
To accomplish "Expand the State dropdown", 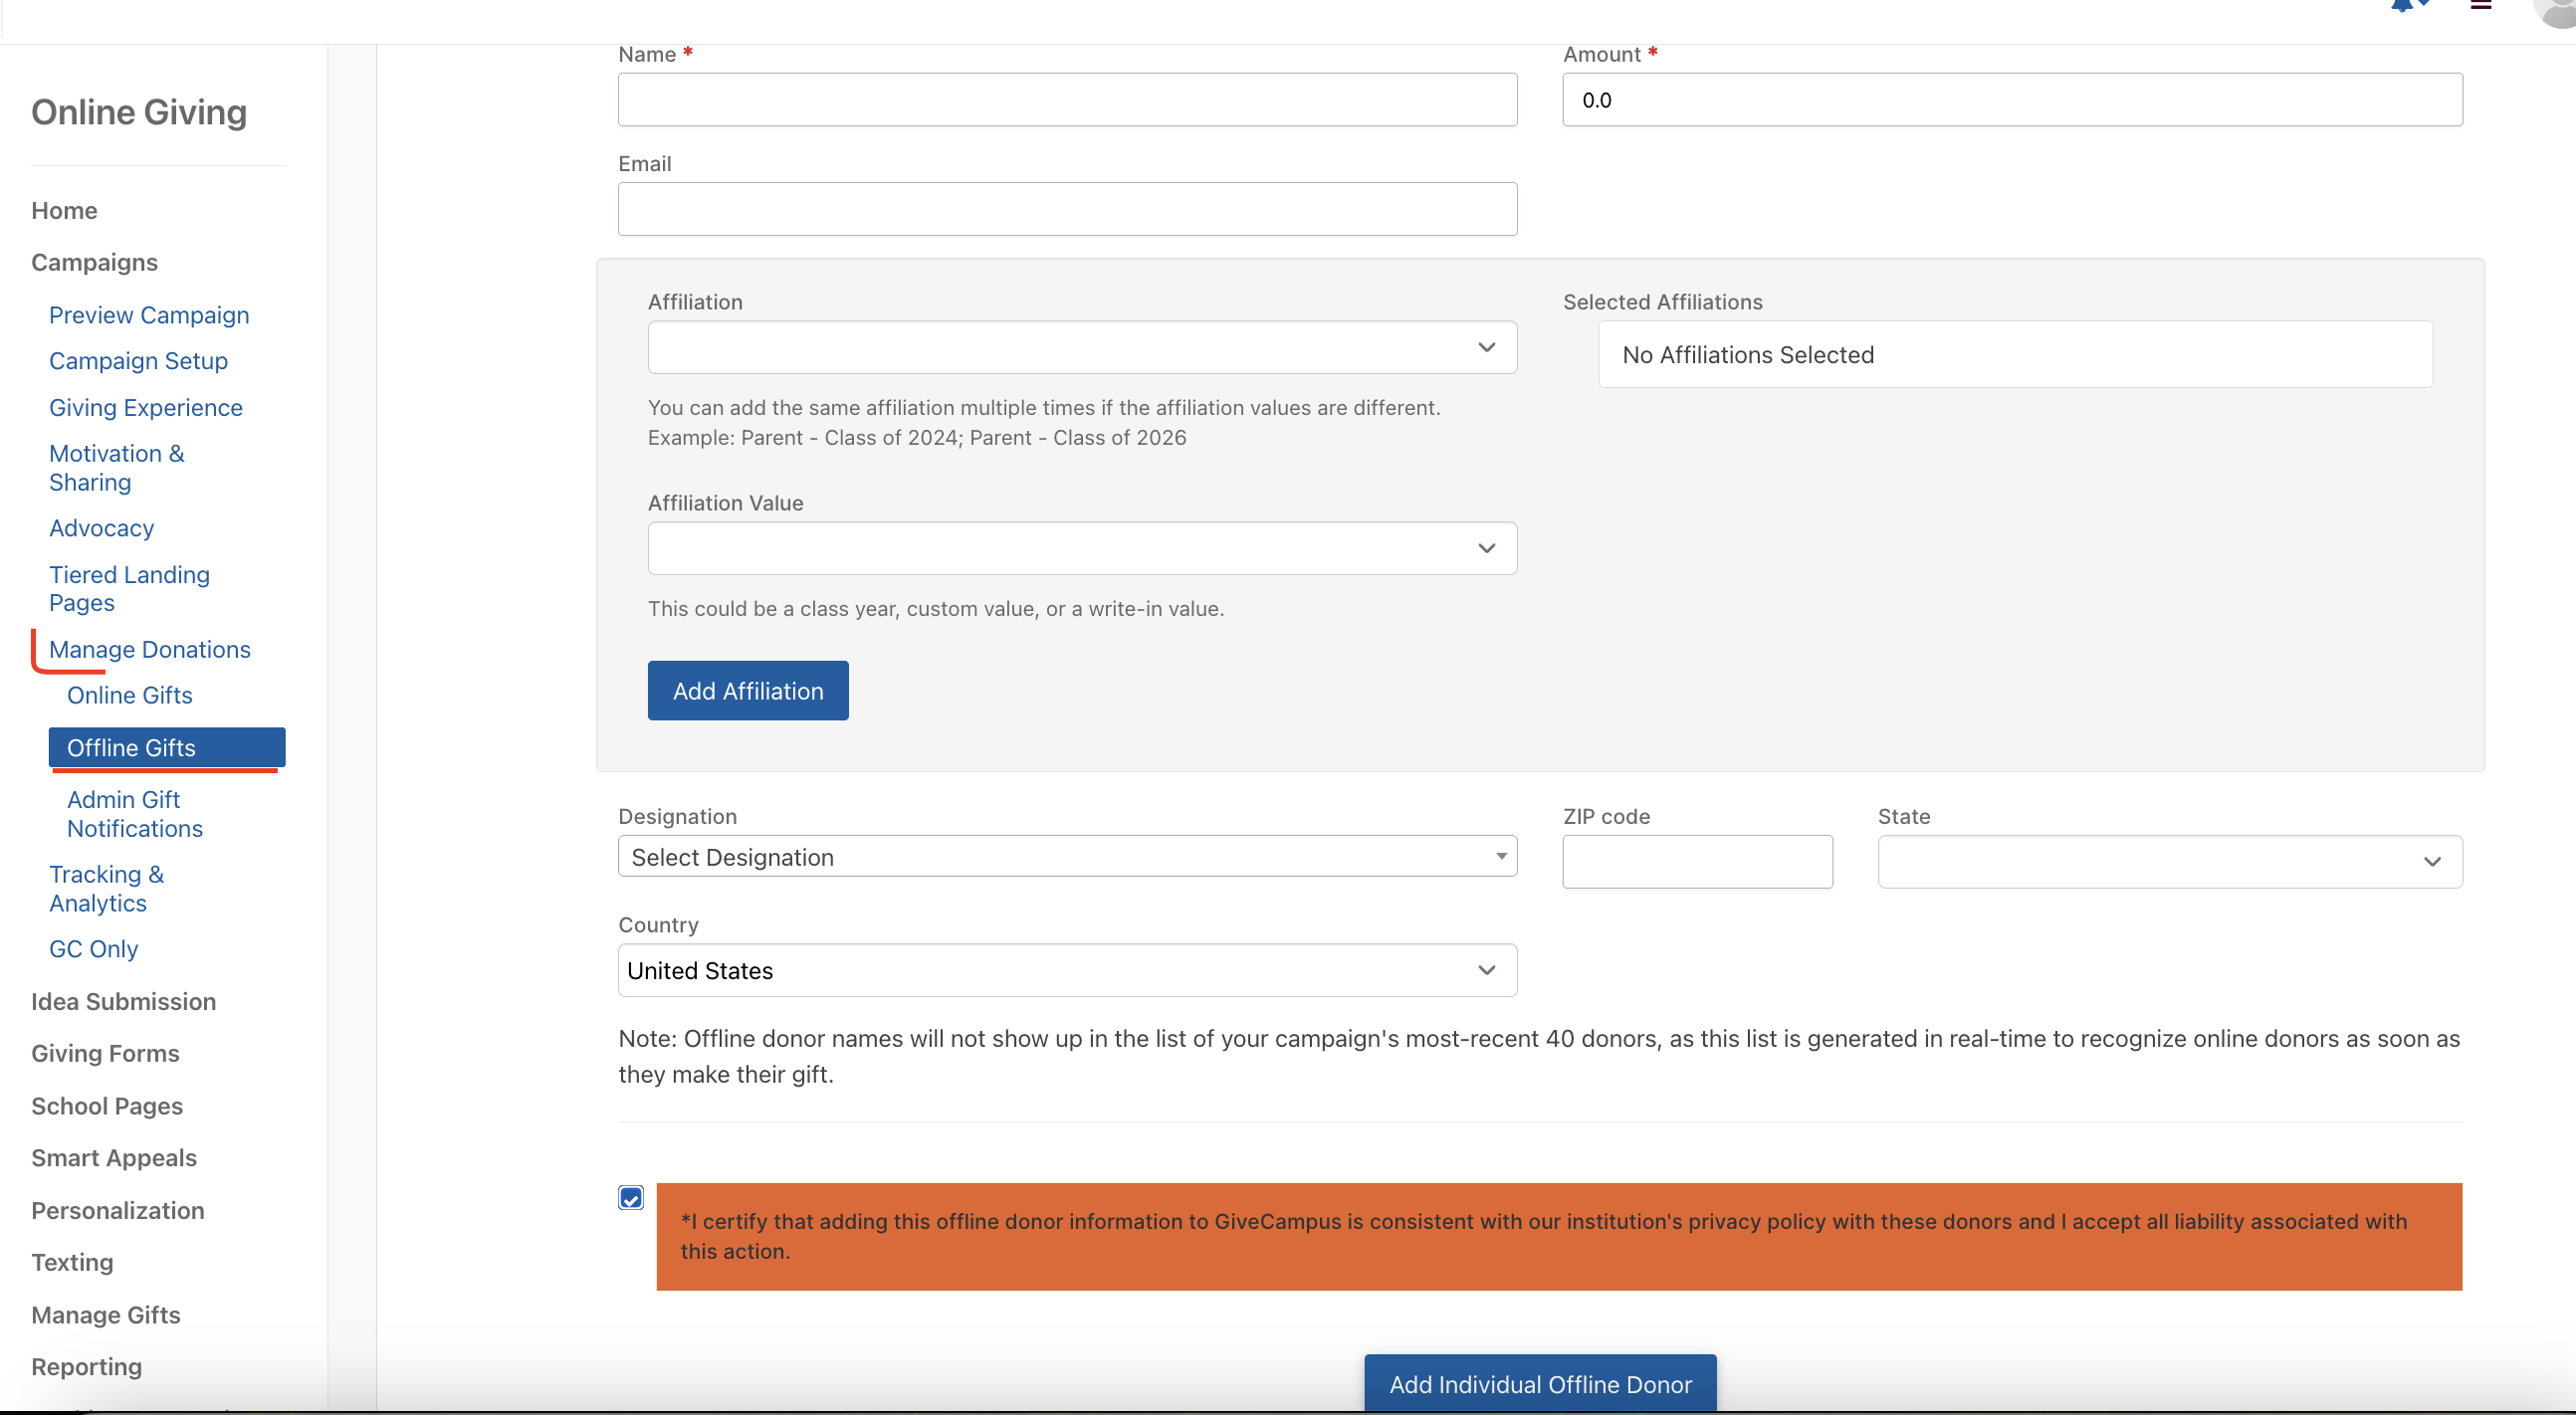I will [2169, 862].
